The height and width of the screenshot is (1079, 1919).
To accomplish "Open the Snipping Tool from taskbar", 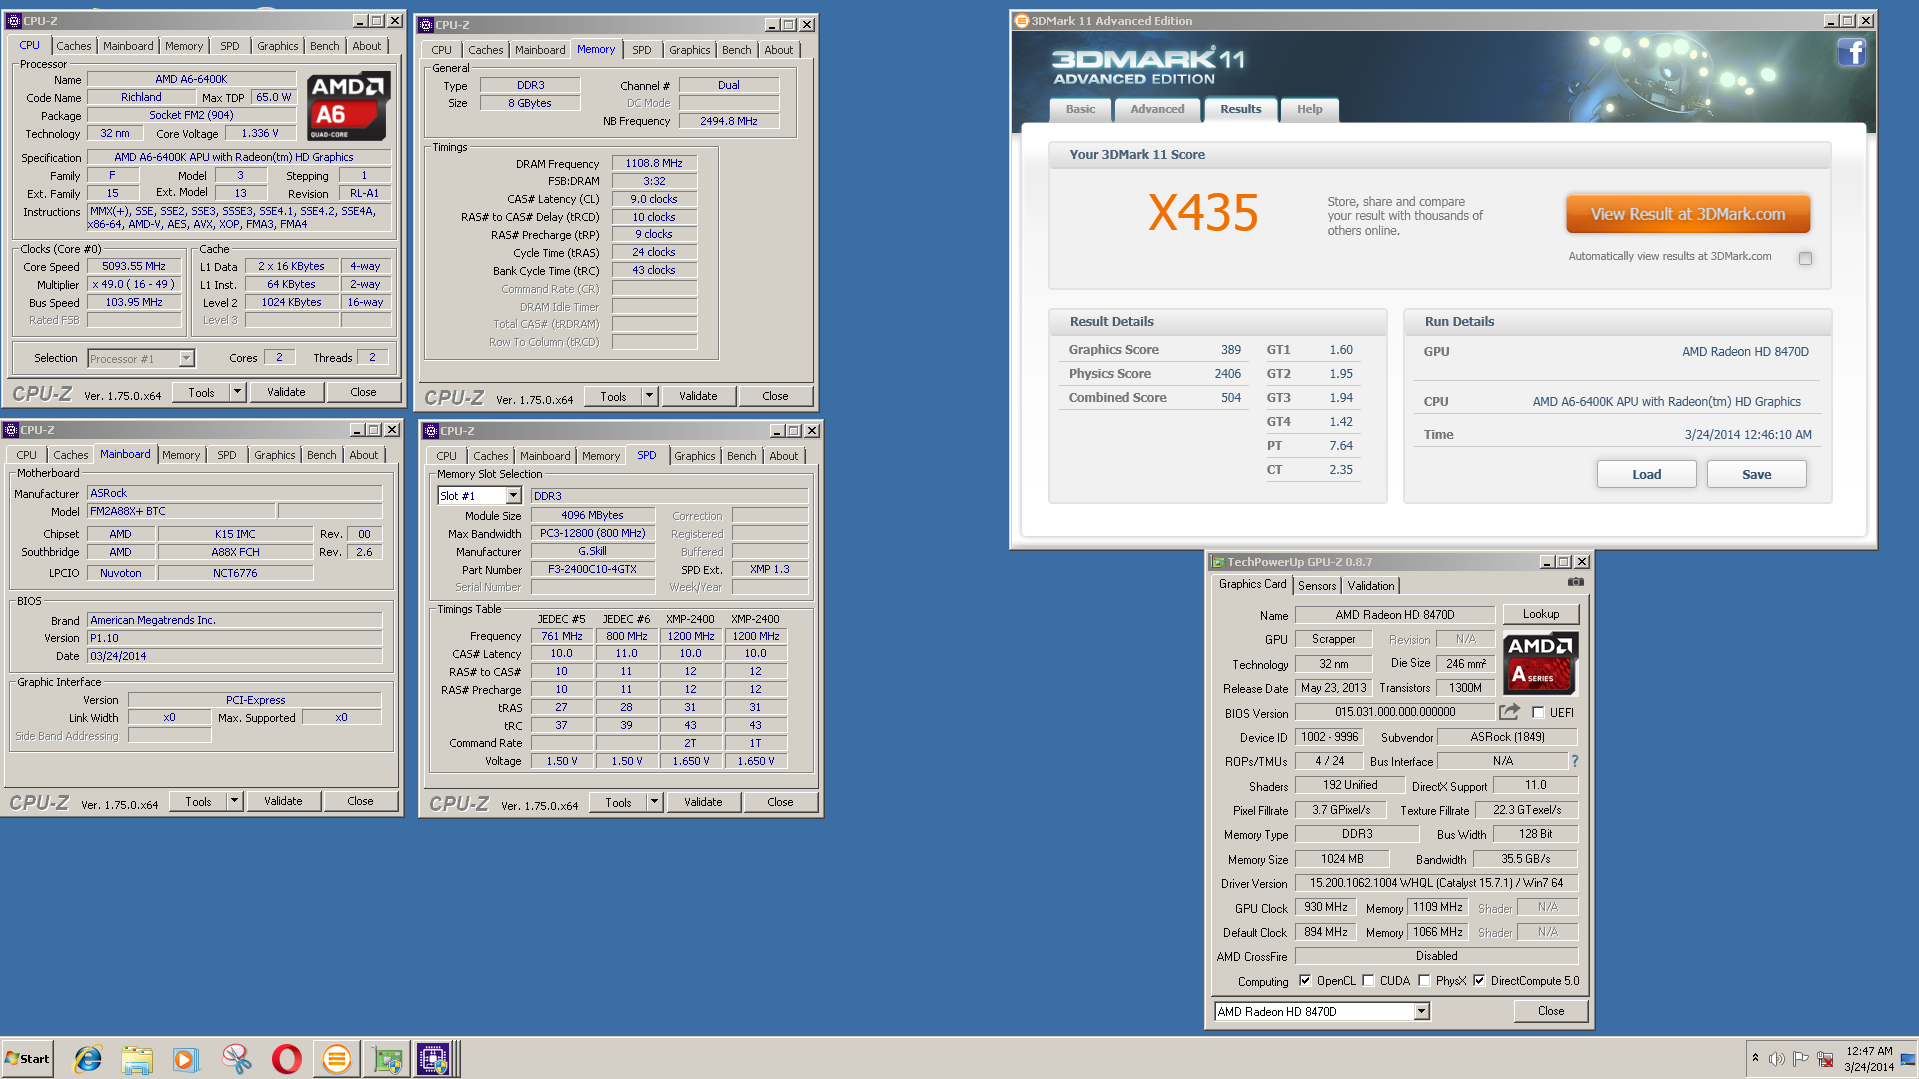I will 236,1059.
